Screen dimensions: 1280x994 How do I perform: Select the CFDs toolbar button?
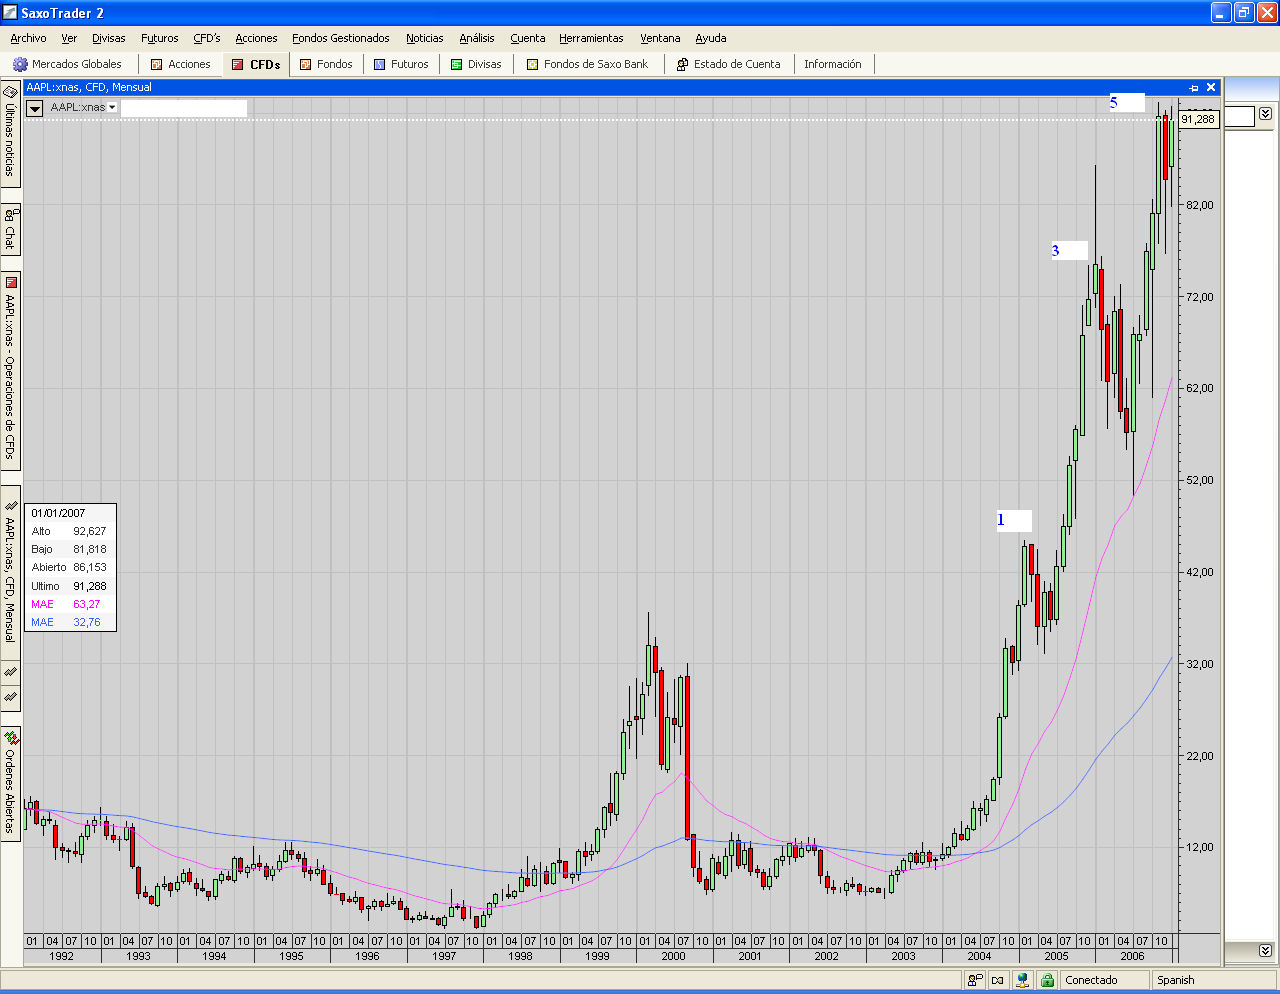[256, 64]
